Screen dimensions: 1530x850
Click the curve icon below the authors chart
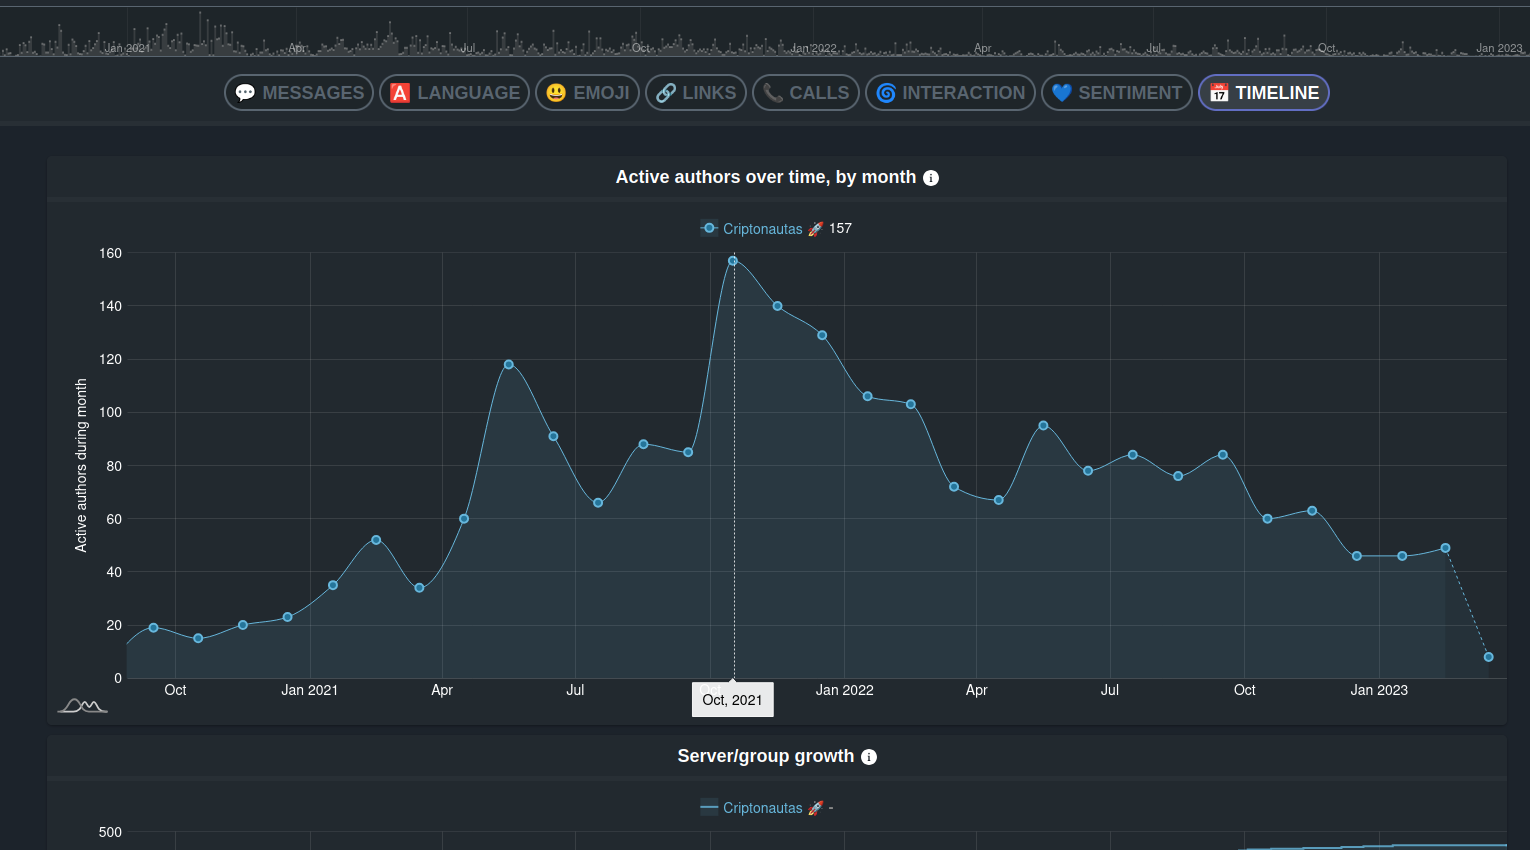tap(82, 706)
